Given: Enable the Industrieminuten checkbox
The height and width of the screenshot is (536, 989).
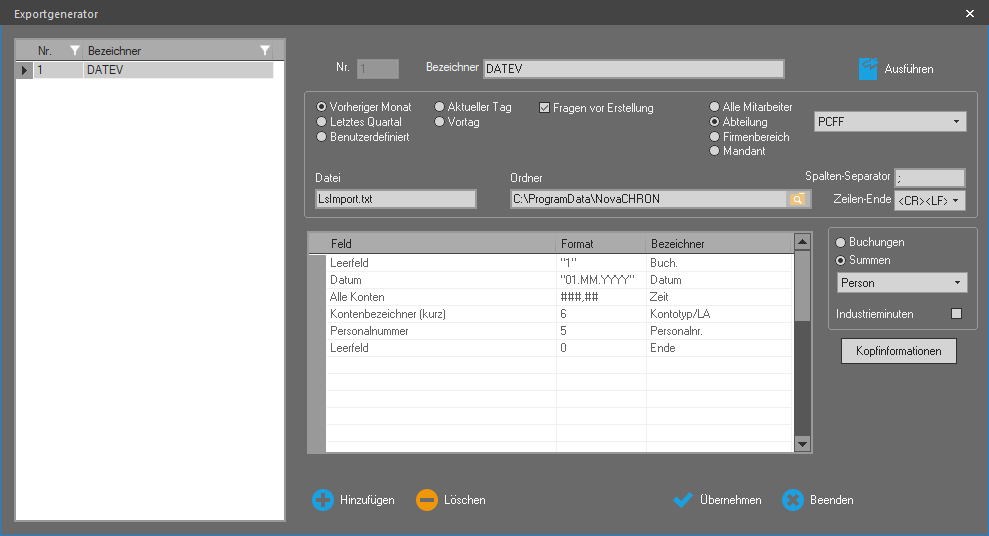Looking at the screenshot, I should pyautogui.click(x=956, y=314).
